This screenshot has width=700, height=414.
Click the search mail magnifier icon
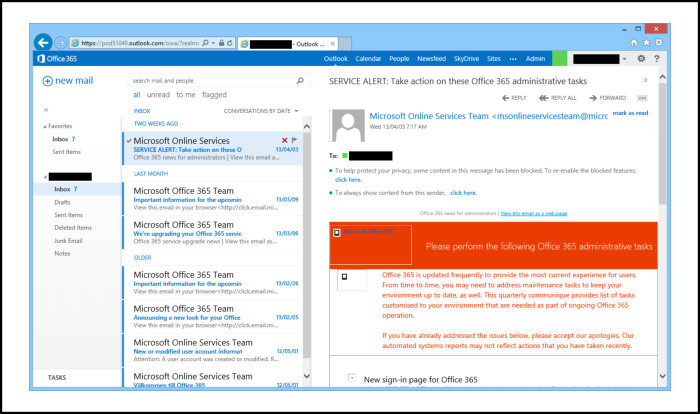point(300,80)
